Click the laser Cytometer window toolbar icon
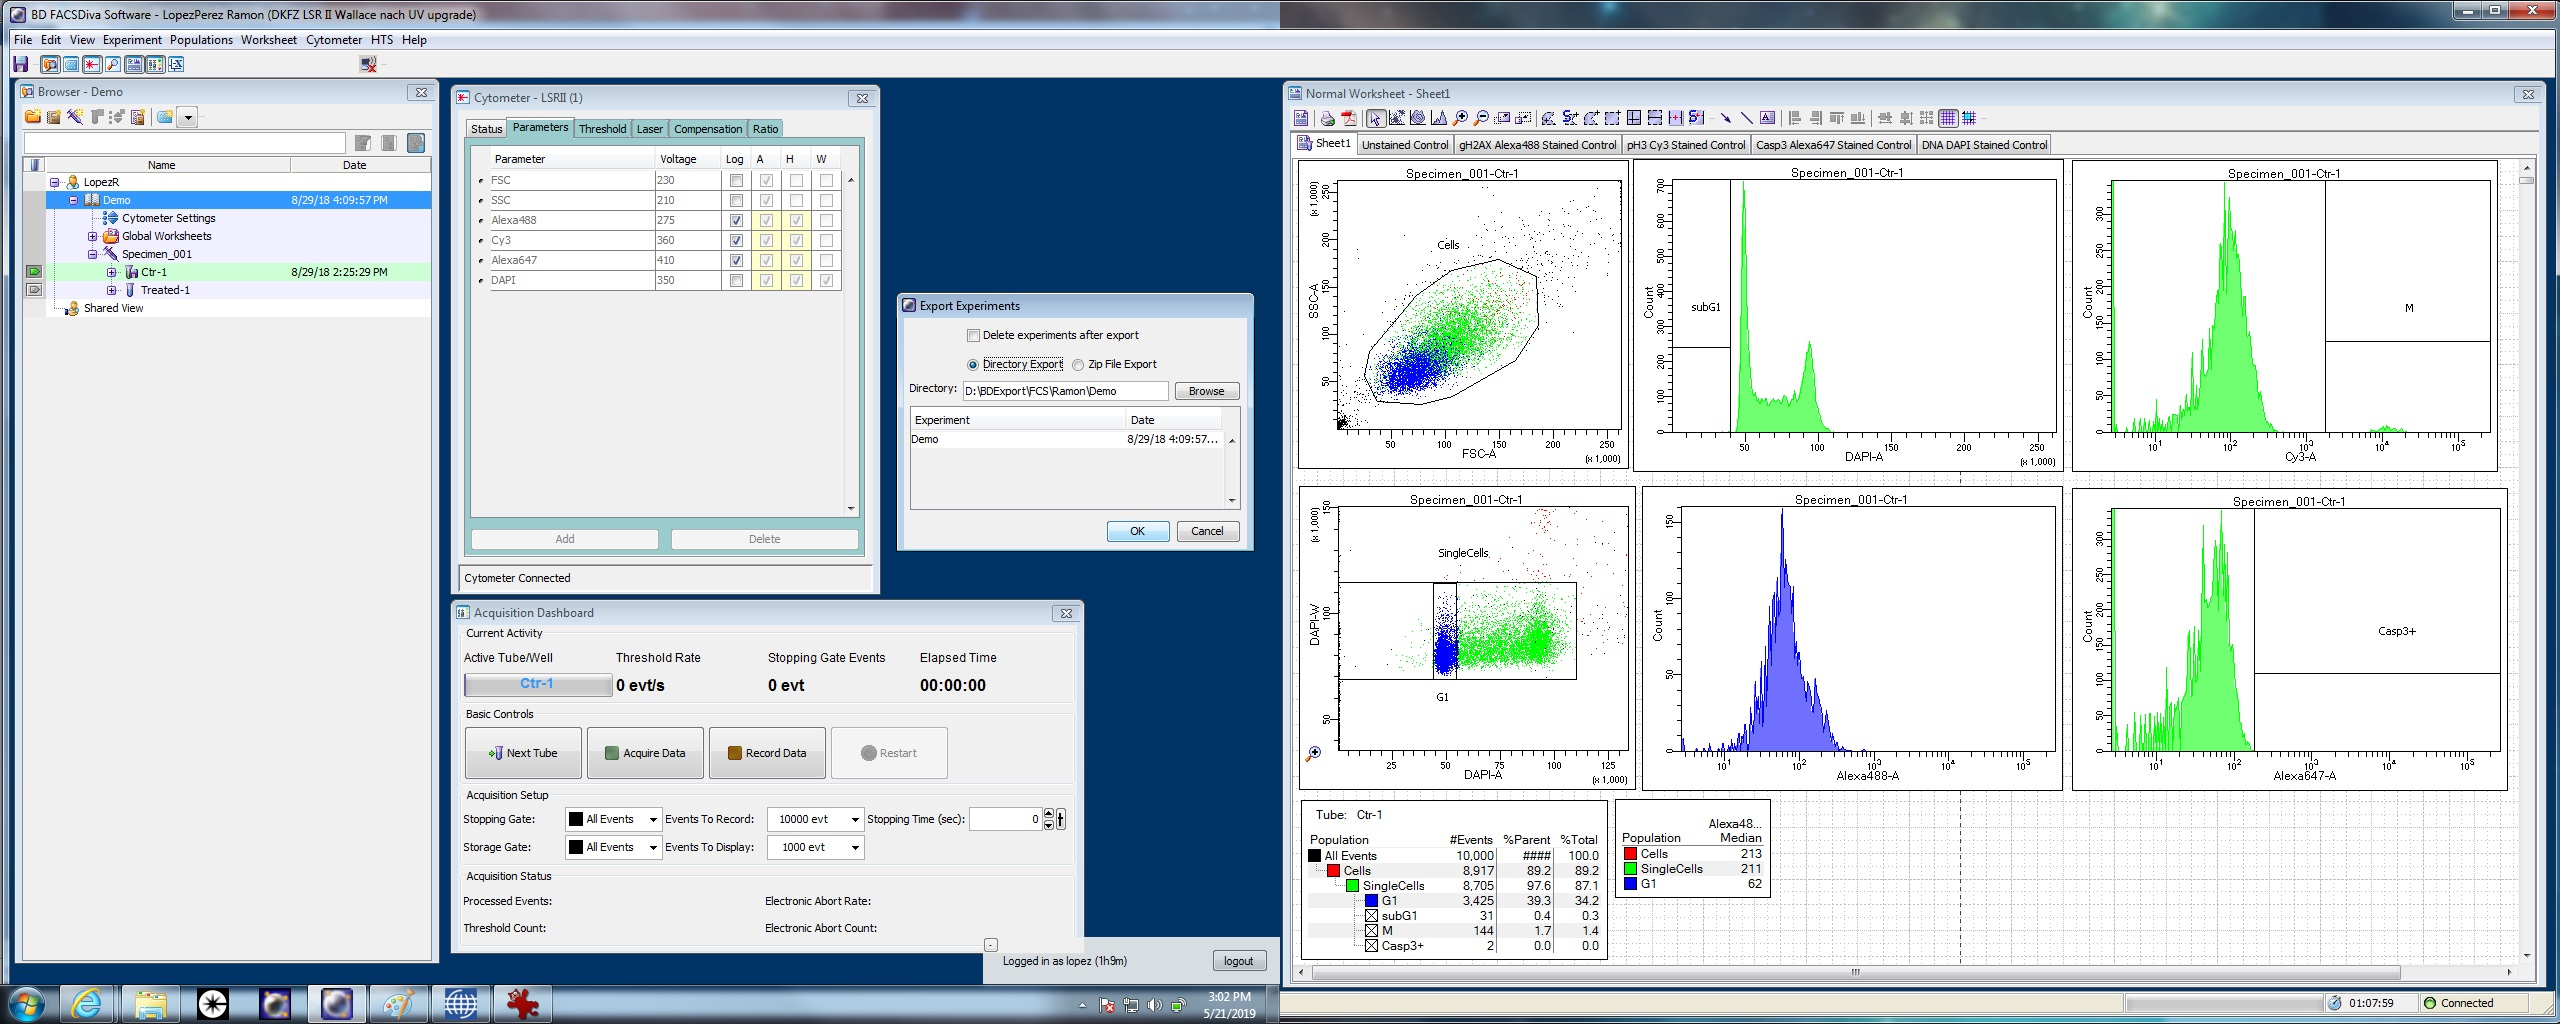 point(91,64)
